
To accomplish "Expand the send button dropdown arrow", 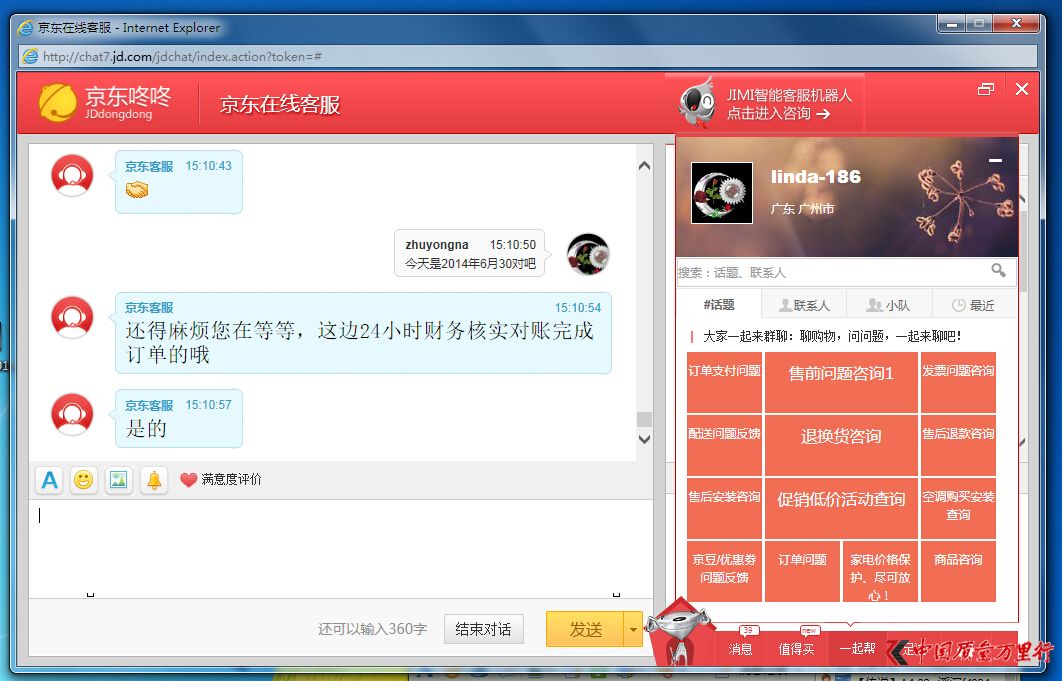I will click(x=632, y=629).
